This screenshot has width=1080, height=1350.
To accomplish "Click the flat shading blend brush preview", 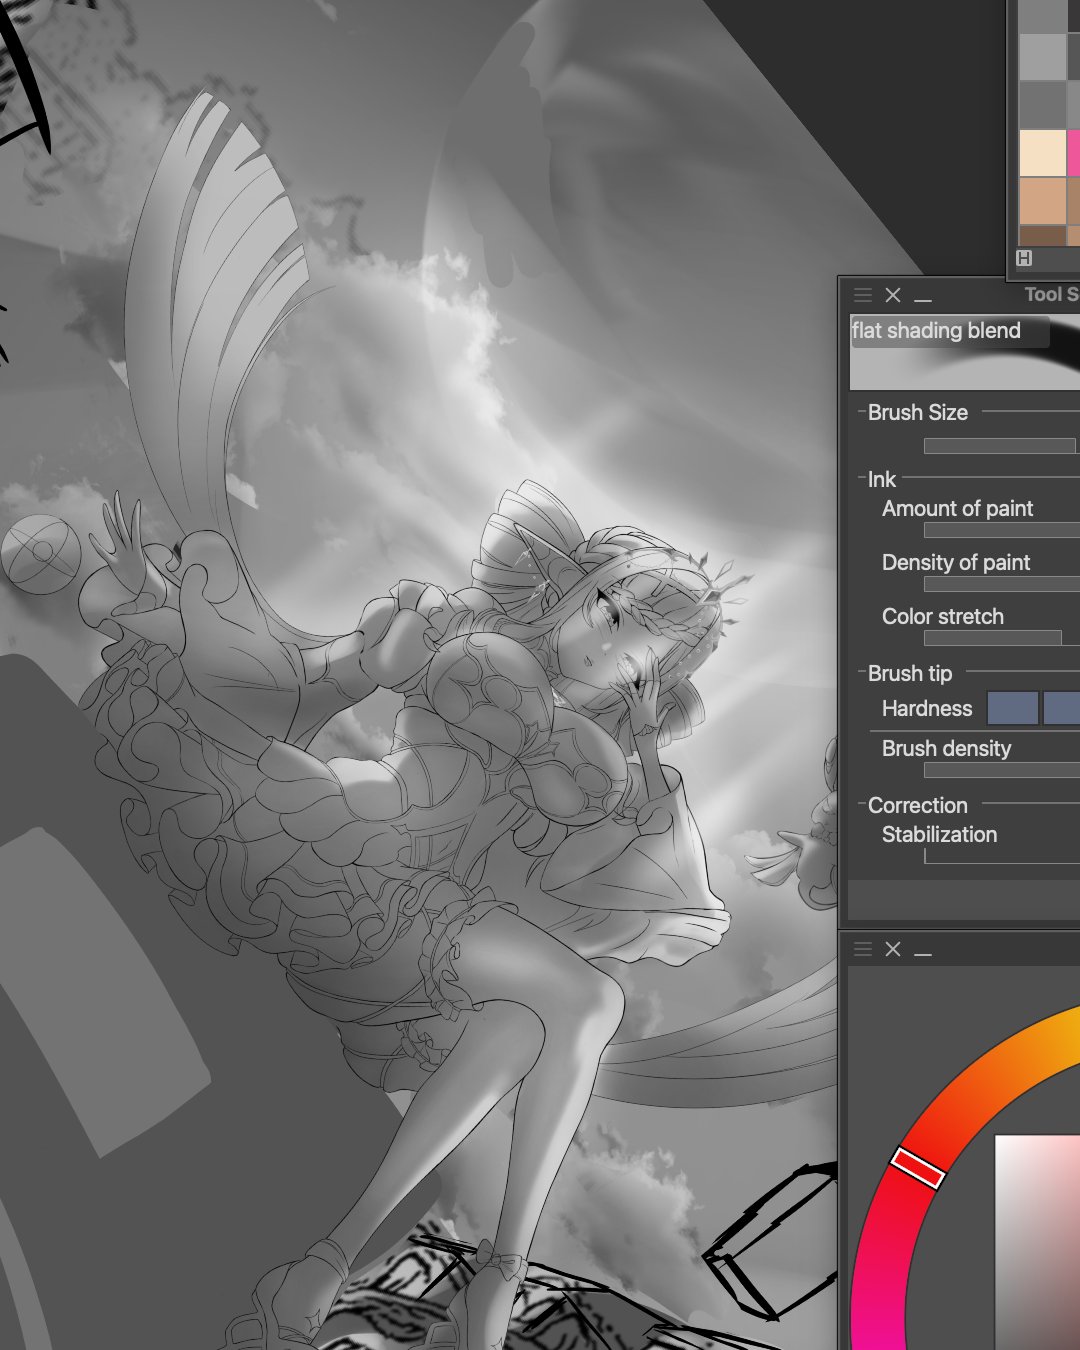I will (965, 352).
